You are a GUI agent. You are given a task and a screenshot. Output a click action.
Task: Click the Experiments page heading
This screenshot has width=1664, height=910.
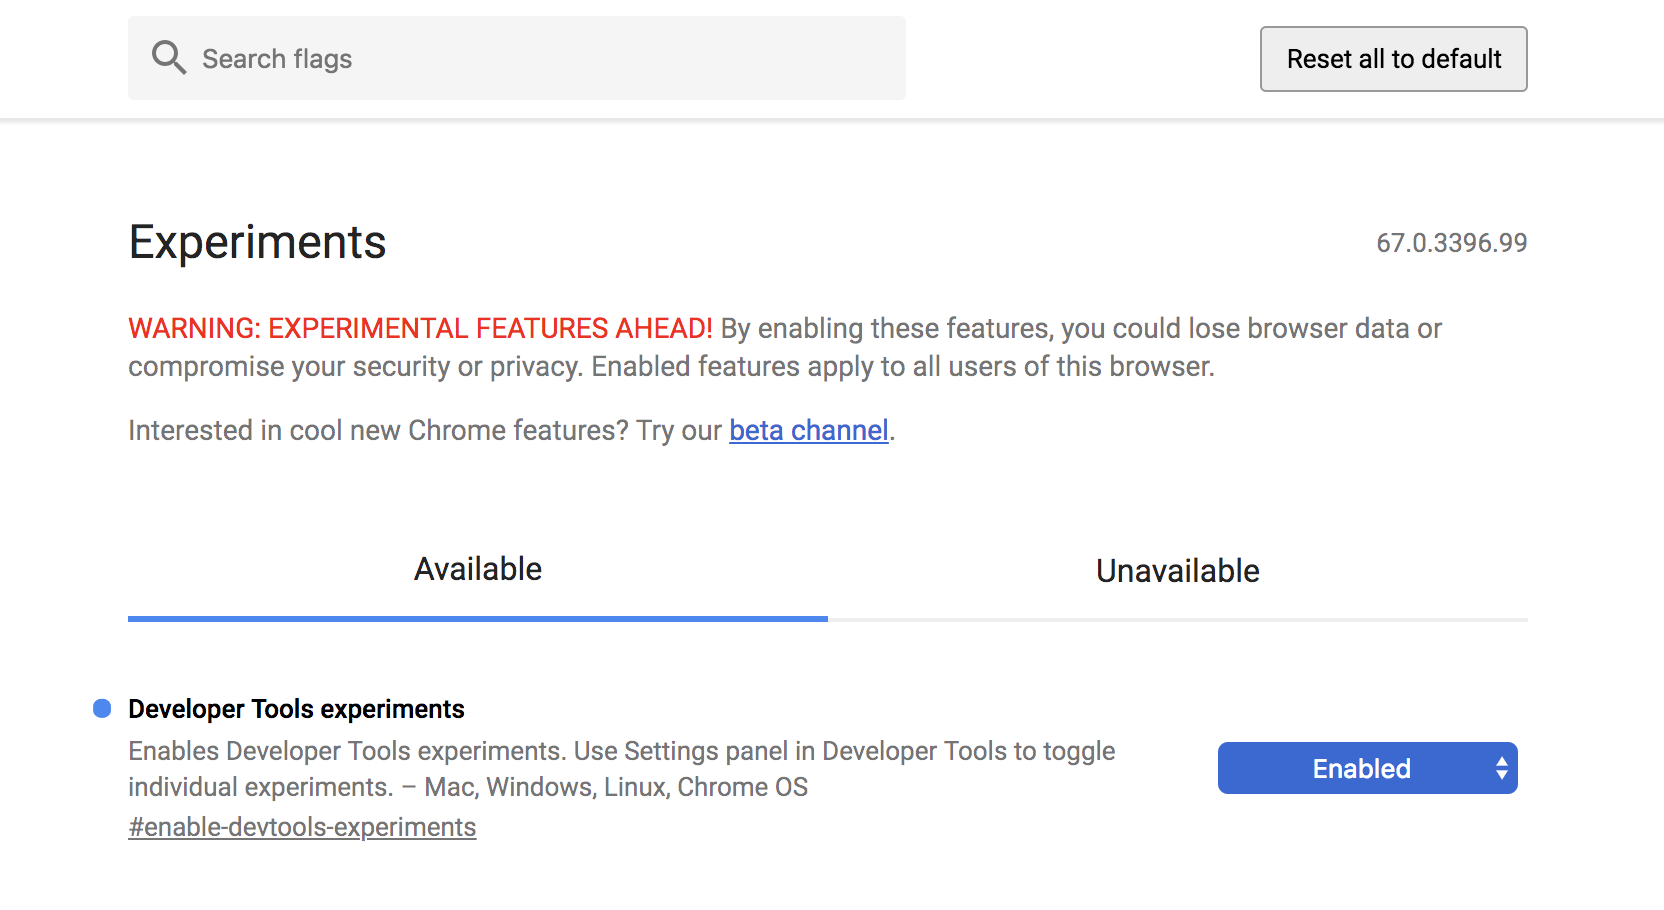coord(257,242)
